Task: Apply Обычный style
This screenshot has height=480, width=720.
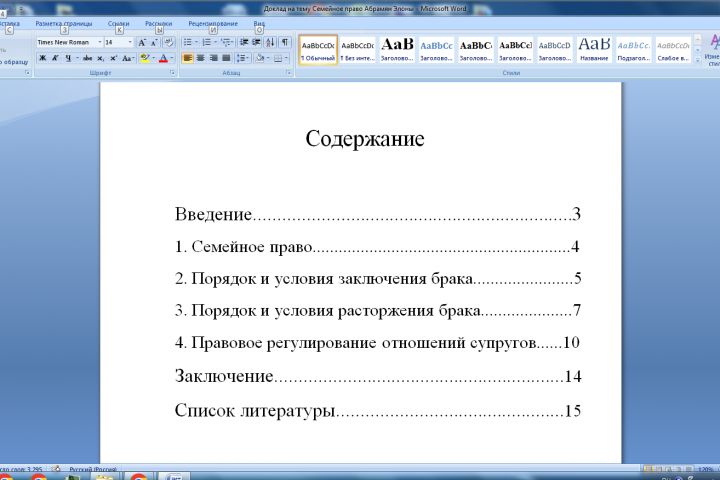Action: [x=318, y=50]
